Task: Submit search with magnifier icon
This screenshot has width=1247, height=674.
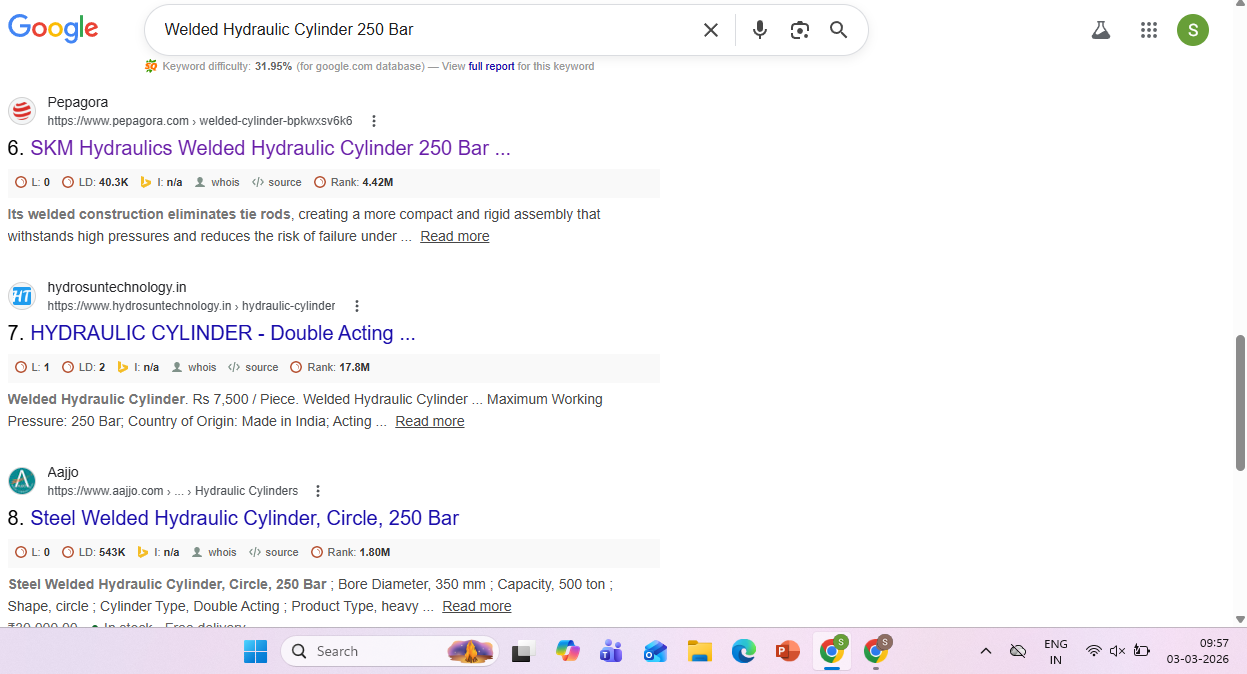Action: pos(839,30)
